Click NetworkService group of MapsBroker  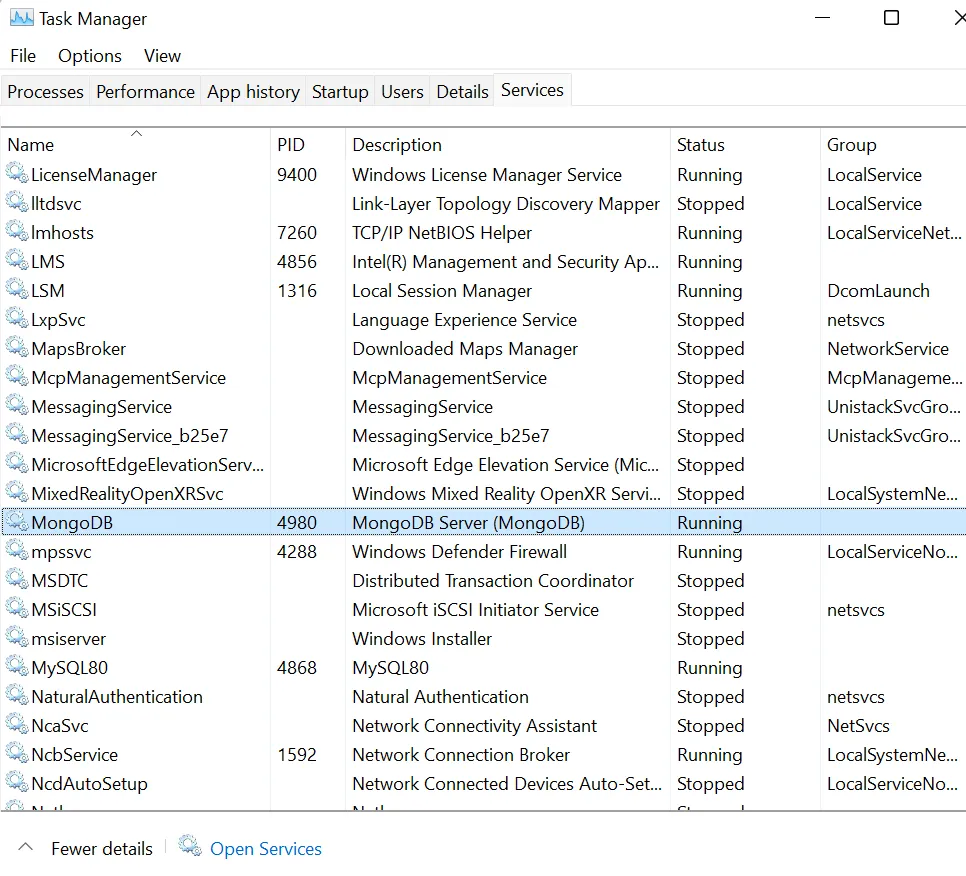[x=888, y=349]
